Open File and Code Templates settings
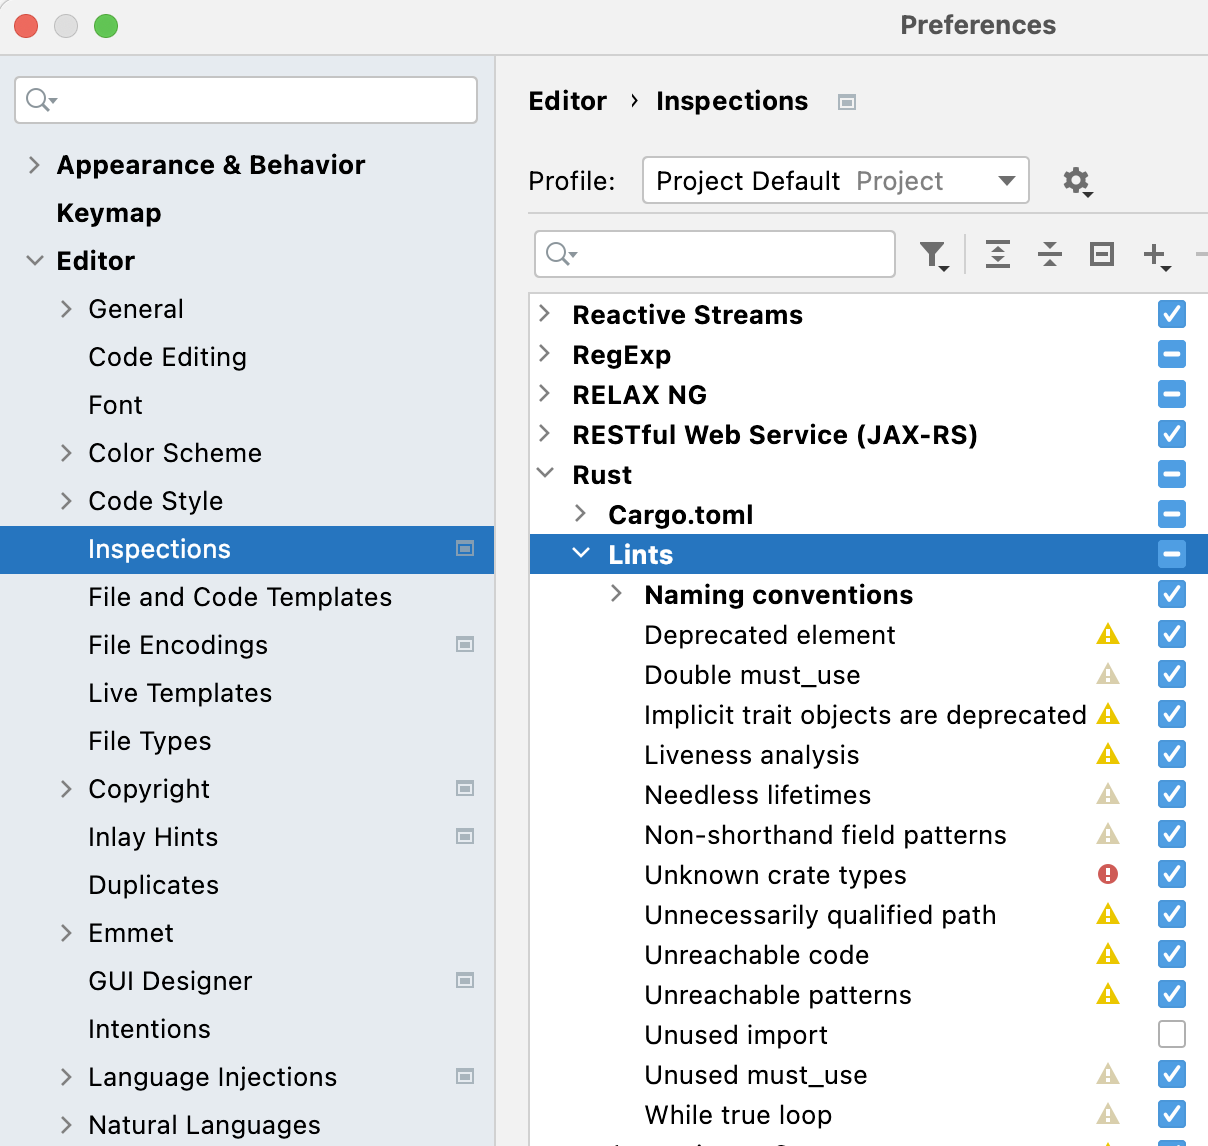This screenshot has height=1146, width=1208. (240, 597)
